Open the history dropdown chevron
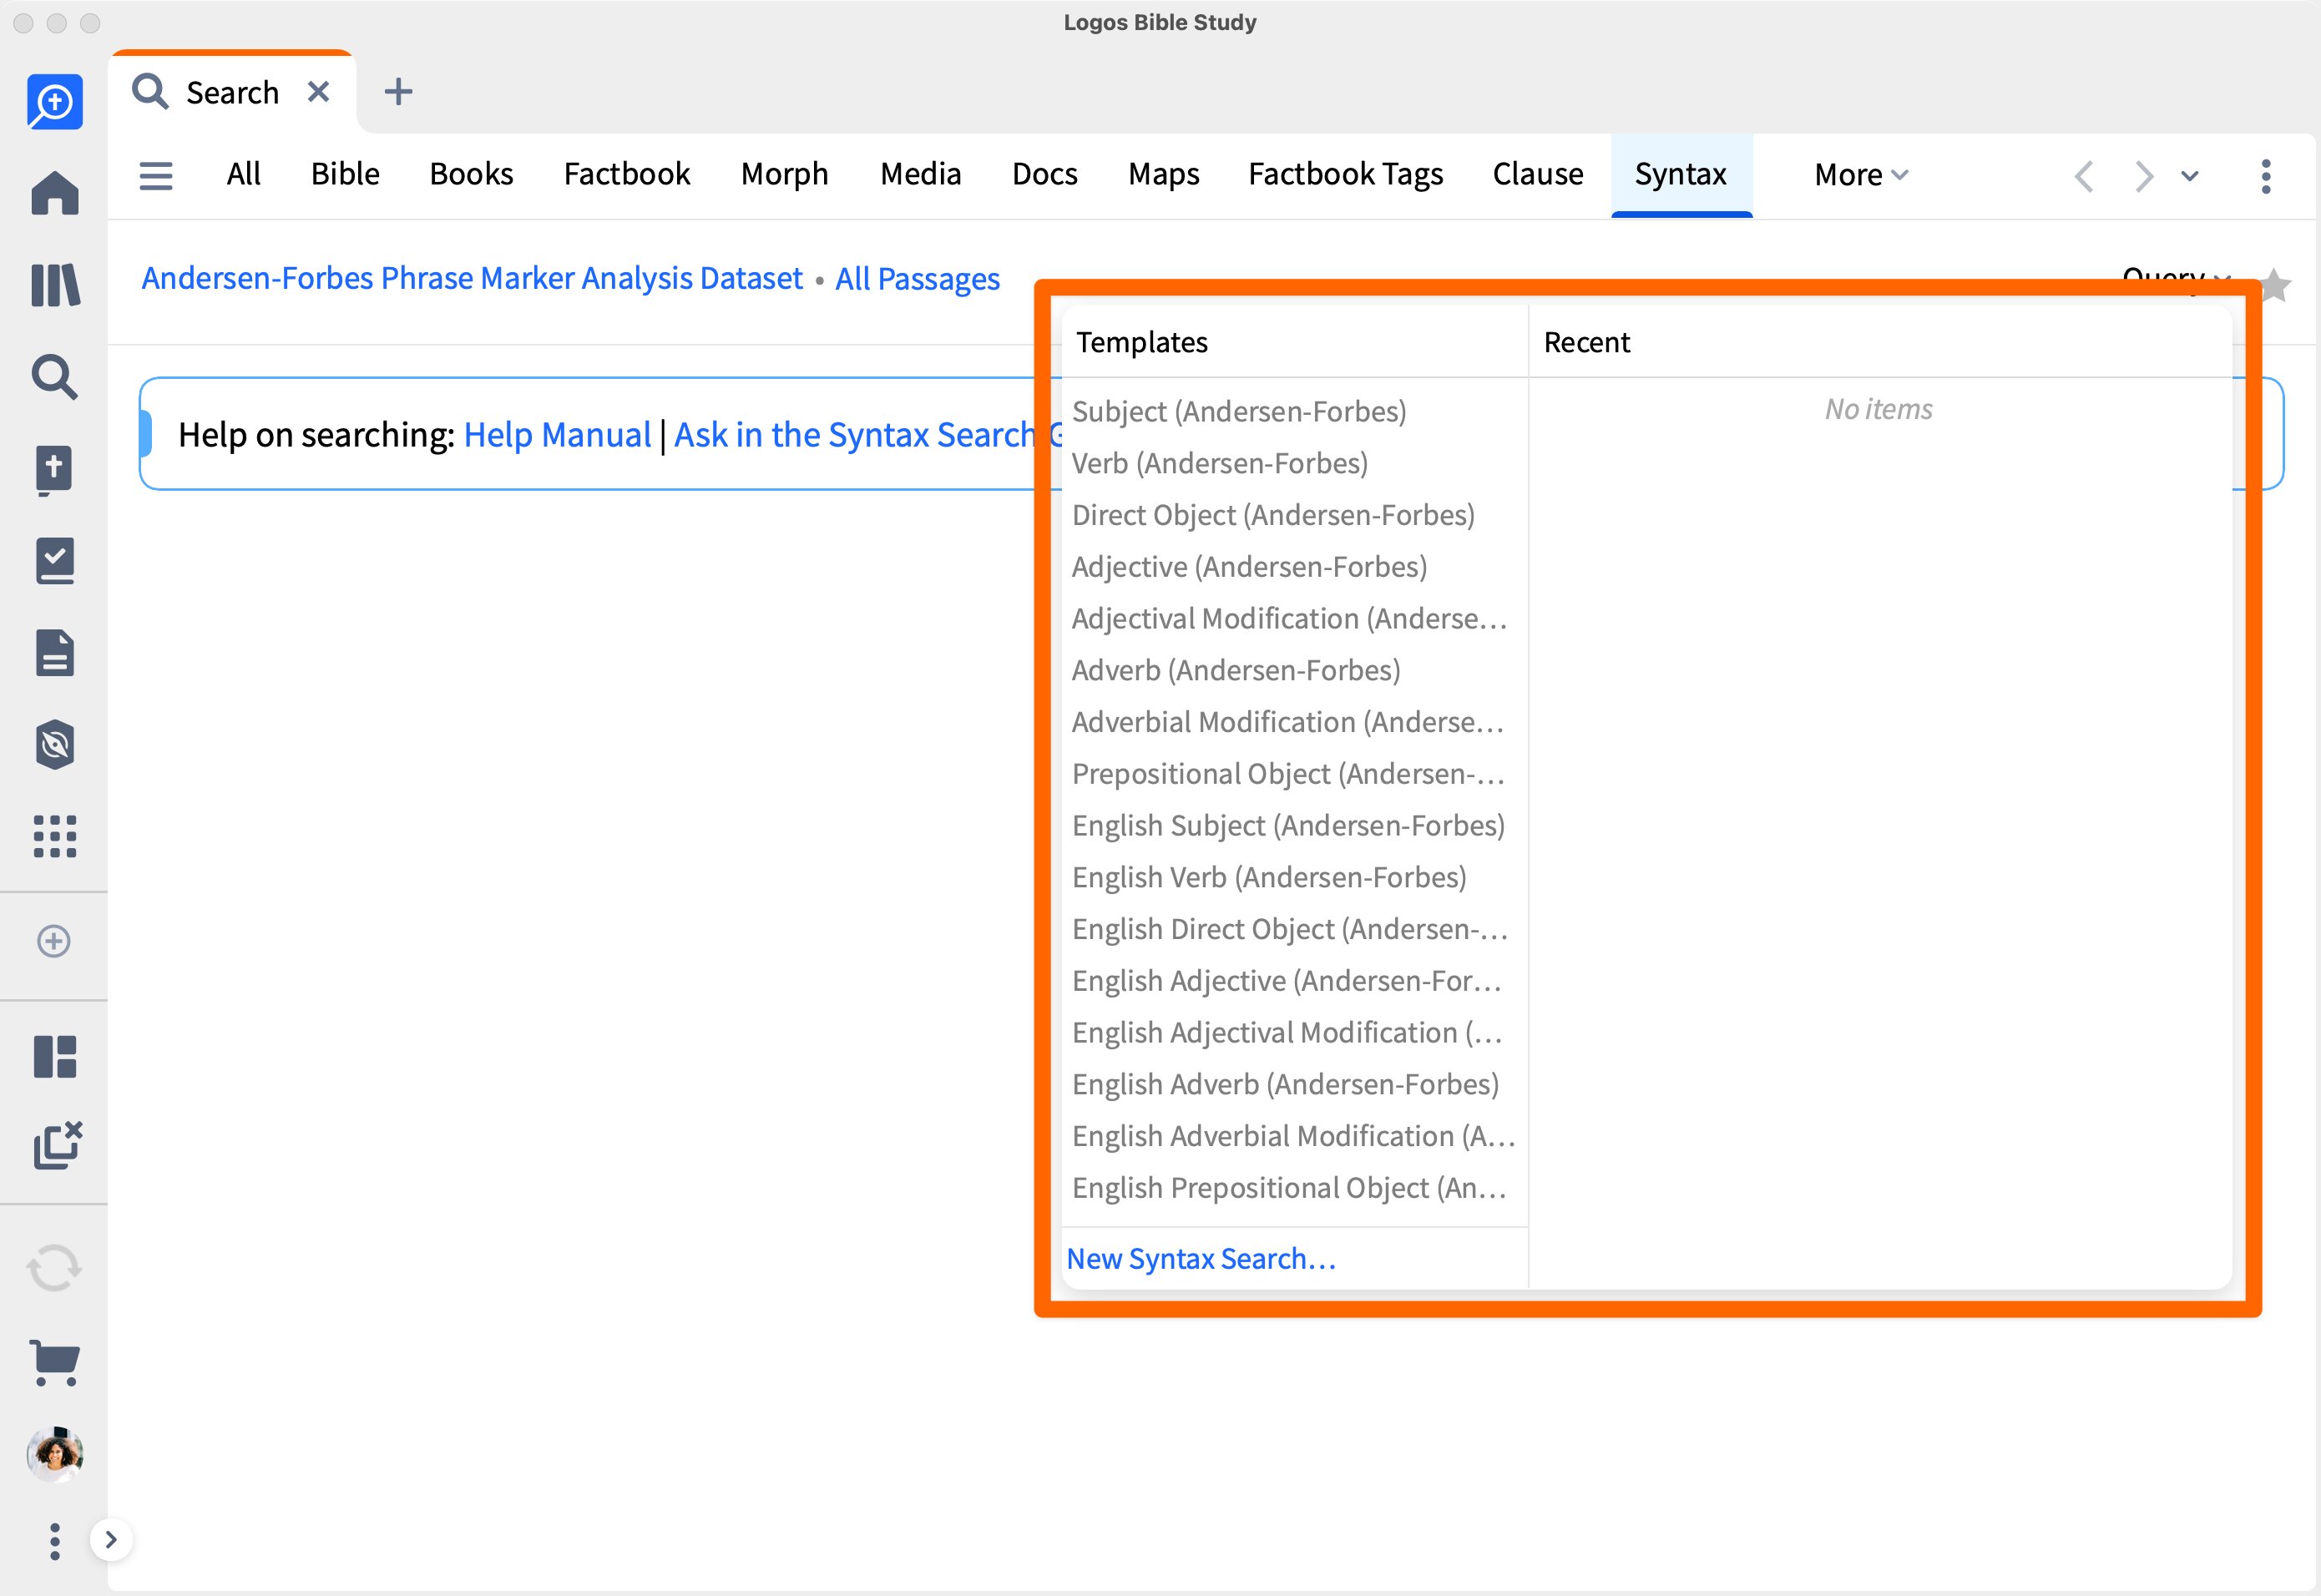The image size is (2321, 1596). click(x=2190, y=176)
